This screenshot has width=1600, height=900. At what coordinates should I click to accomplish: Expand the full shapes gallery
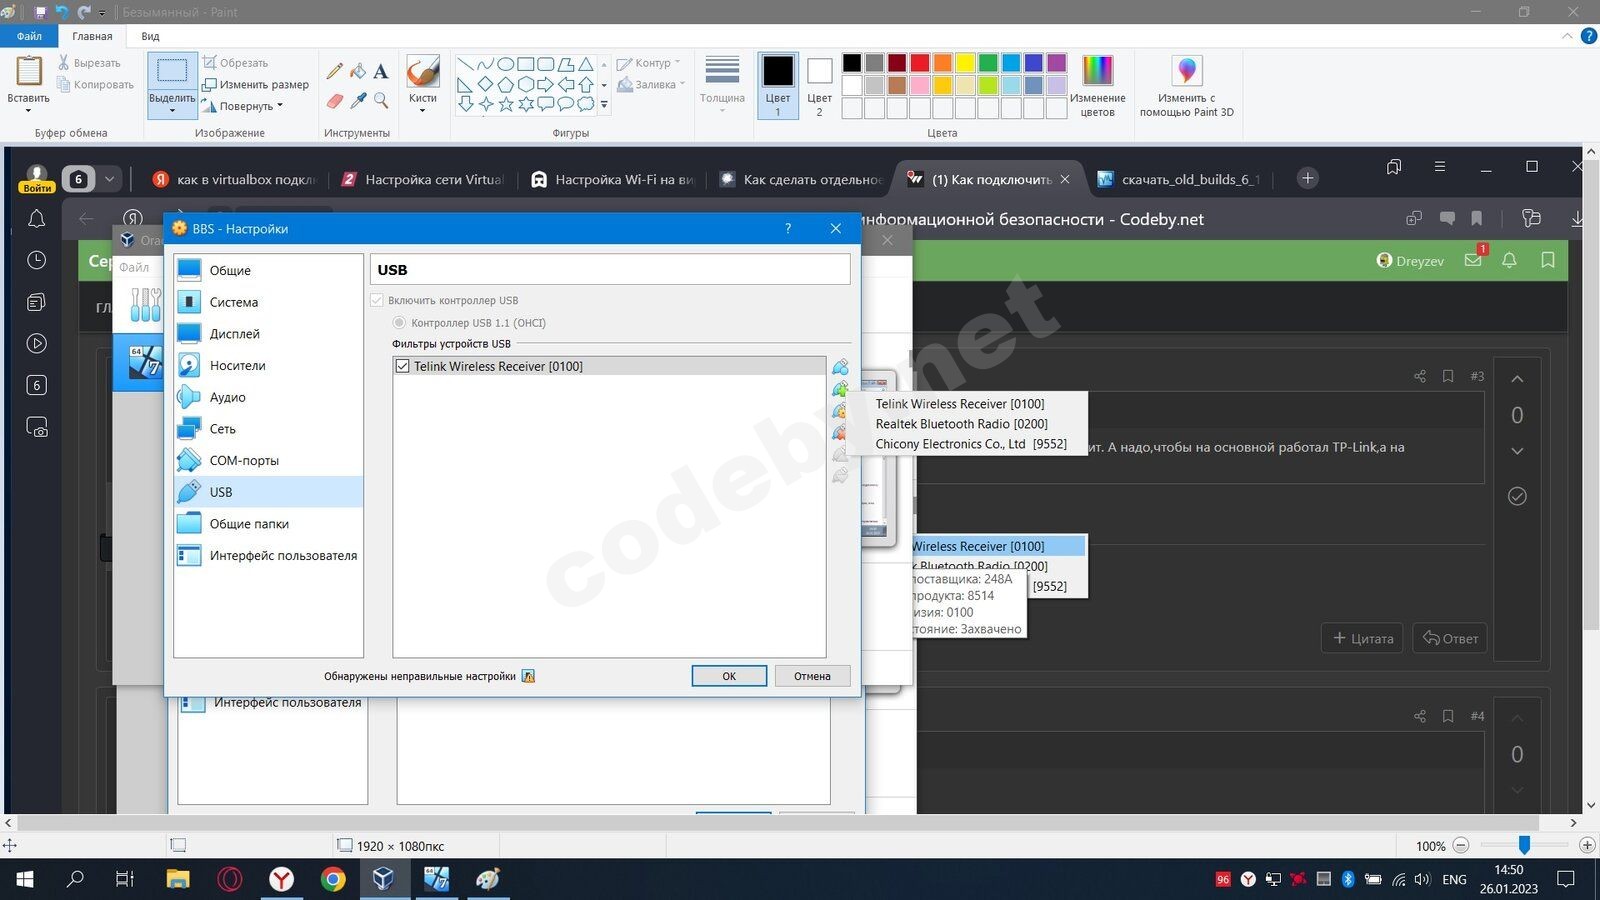coord(604,105)
